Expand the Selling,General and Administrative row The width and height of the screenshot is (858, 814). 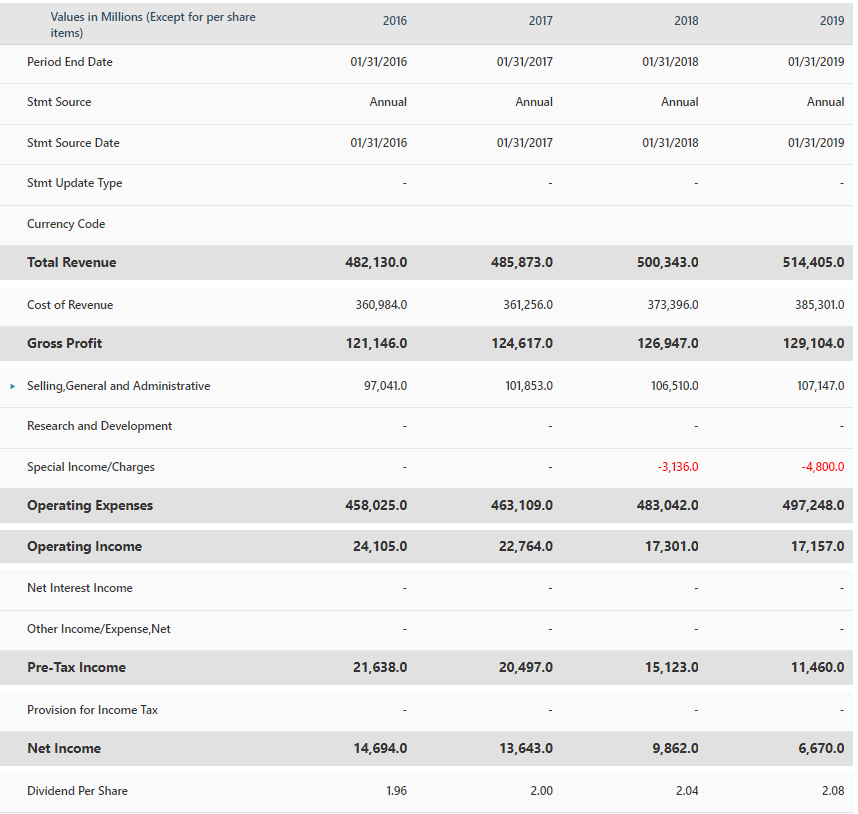click(13, 385)
